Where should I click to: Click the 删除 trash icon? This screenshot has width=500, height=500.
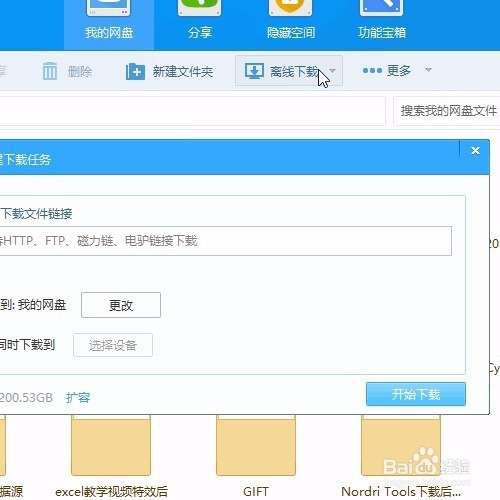pyautogui.click(x=50, y=71)
